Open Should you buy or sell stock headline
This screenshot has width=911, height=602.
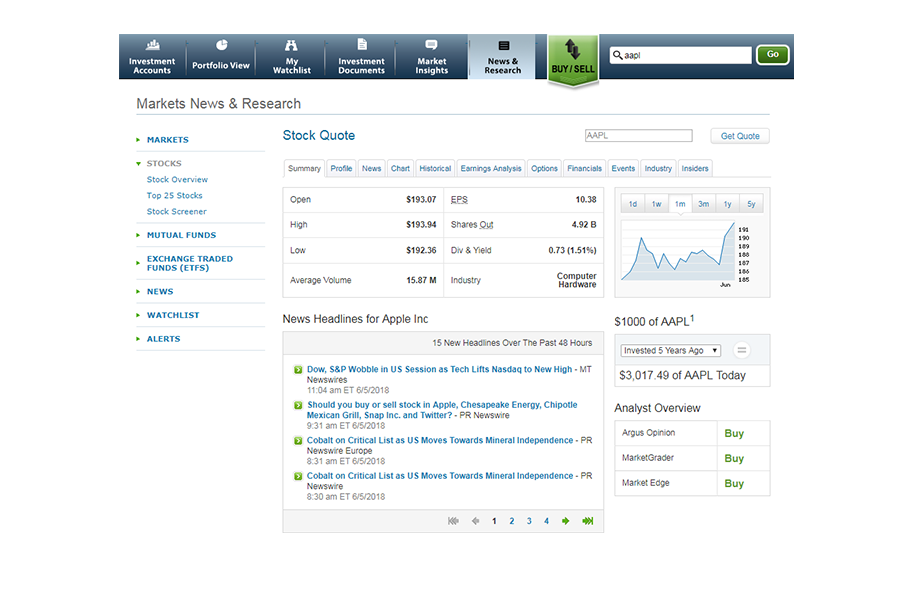pyautogui.click(x=442, y=410)
